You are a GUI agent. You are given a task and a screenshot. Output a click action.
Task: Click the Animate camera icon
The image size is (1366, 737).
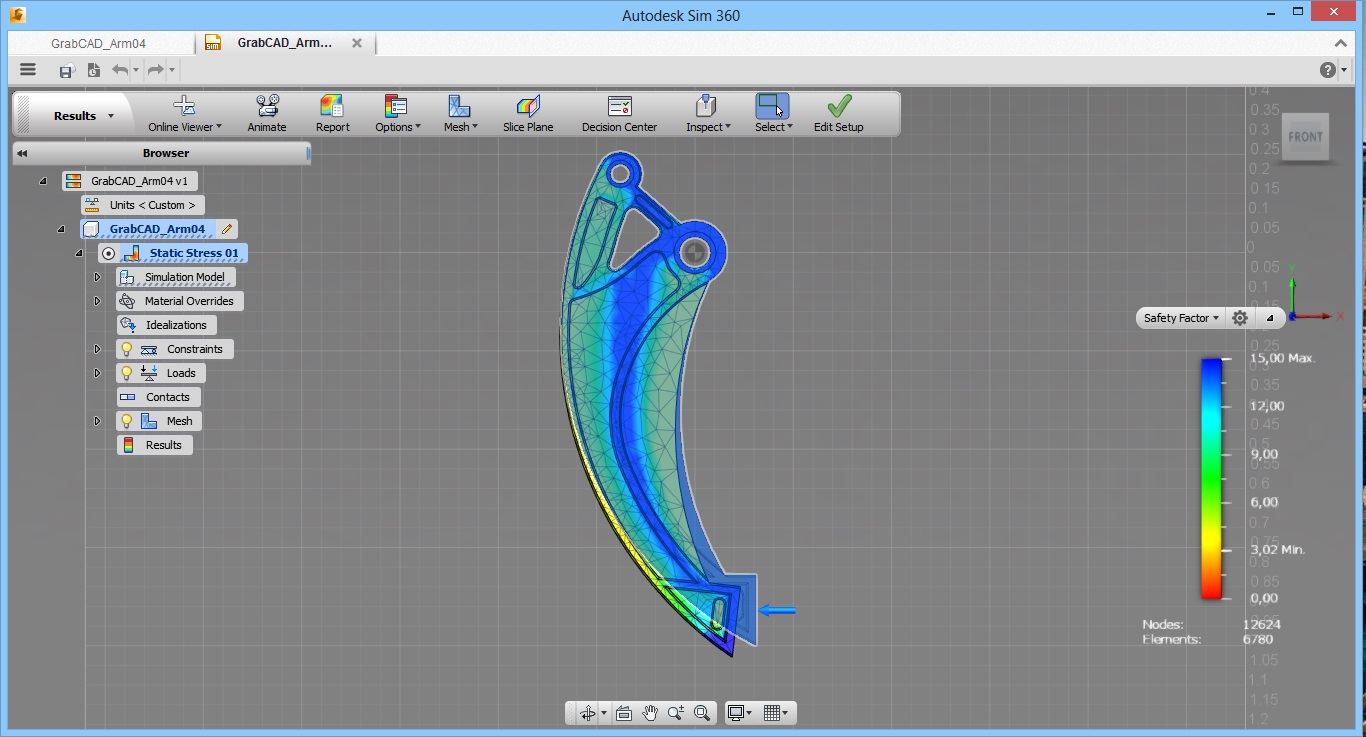pos(267,107)
